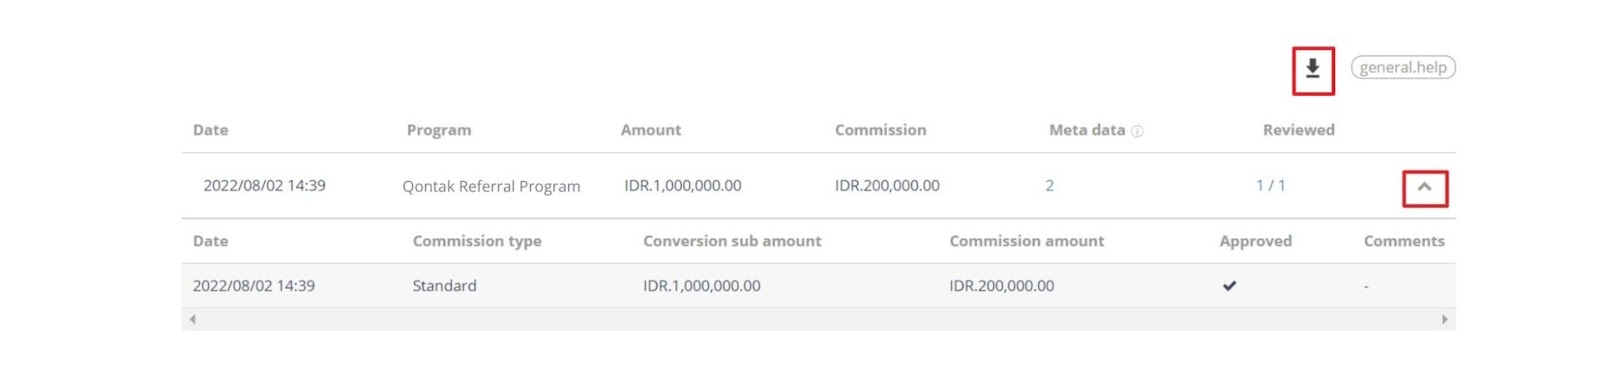1600x385 pixels.
Task: Click the left arrow of horizontal scrollbar
Action: click(x=192, y=319)
